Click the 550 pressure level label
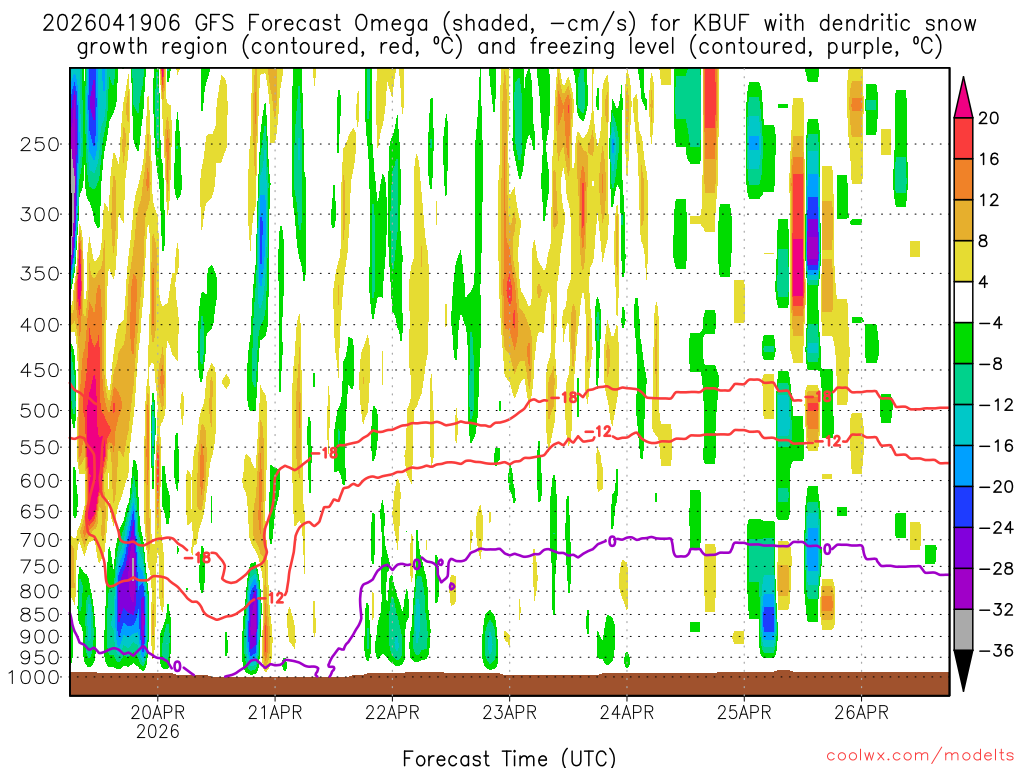This screenshot has width=1024, height=768. pyautogui.click(x=40, y=447)
